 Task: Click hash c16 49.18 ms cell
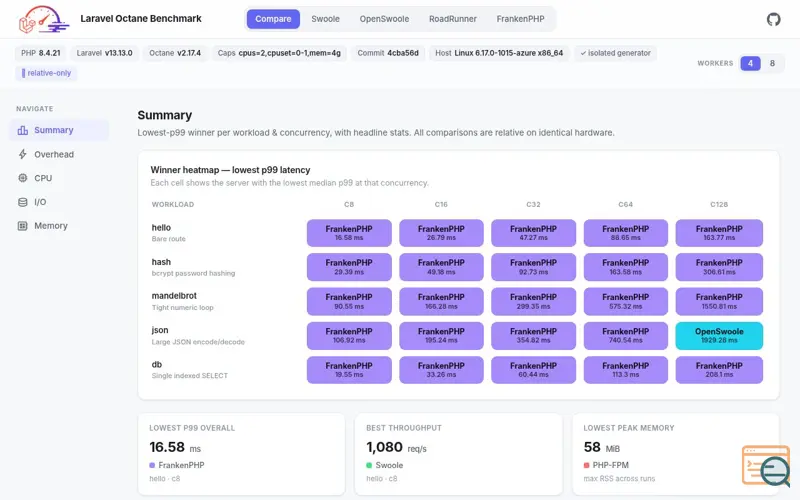tap(441, 267)
